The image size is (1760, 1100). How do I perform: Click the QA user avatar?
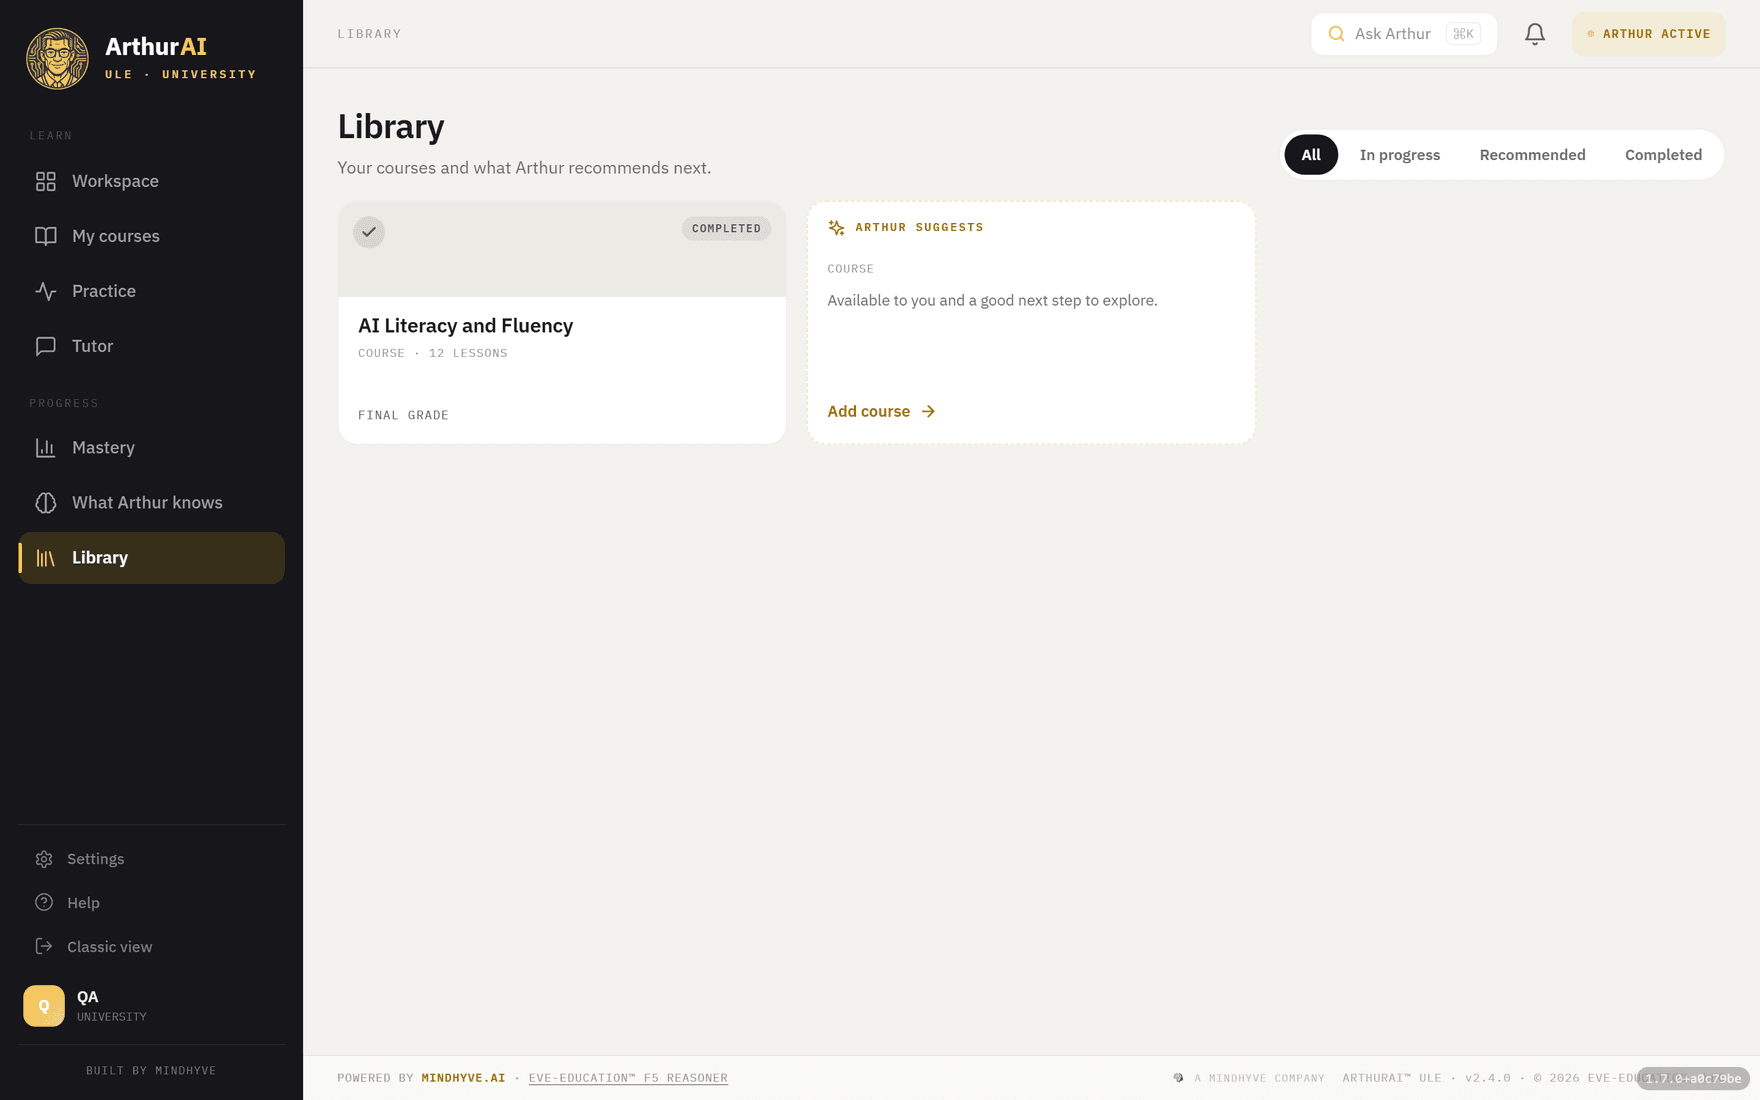click(44, 1006)
